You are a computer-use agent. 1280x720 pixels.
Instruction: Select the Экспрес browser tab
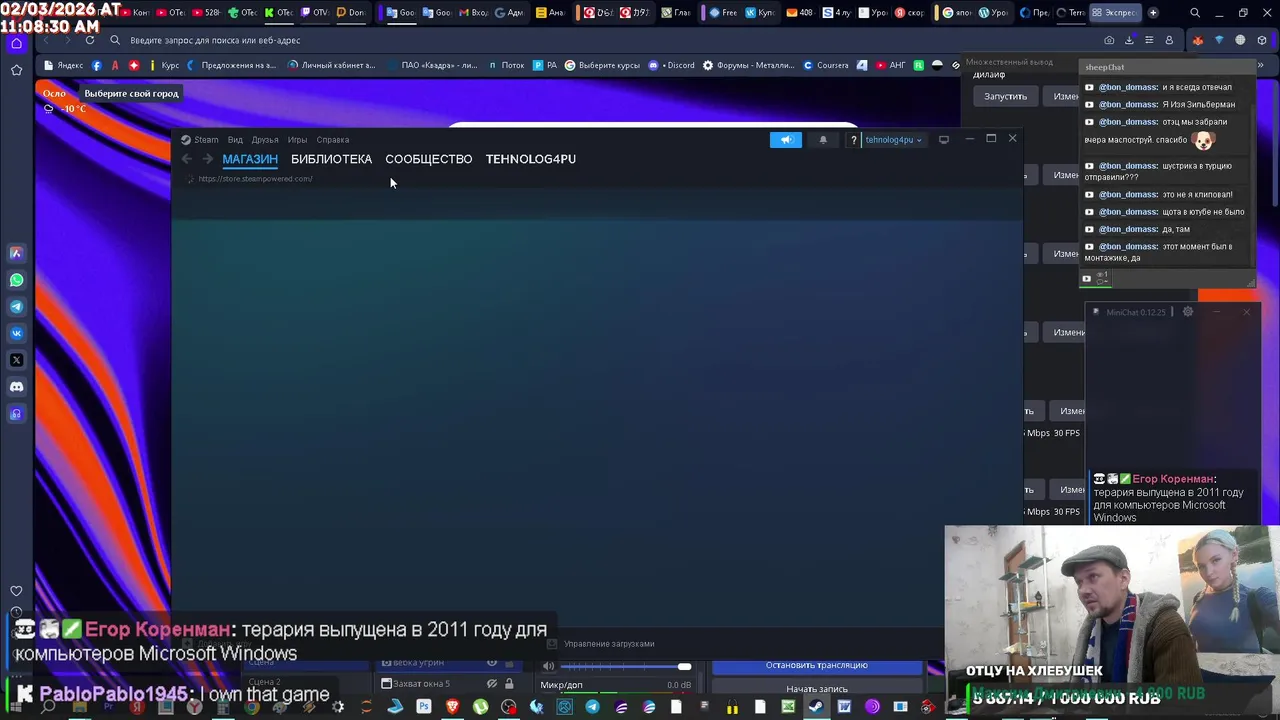1113,13
